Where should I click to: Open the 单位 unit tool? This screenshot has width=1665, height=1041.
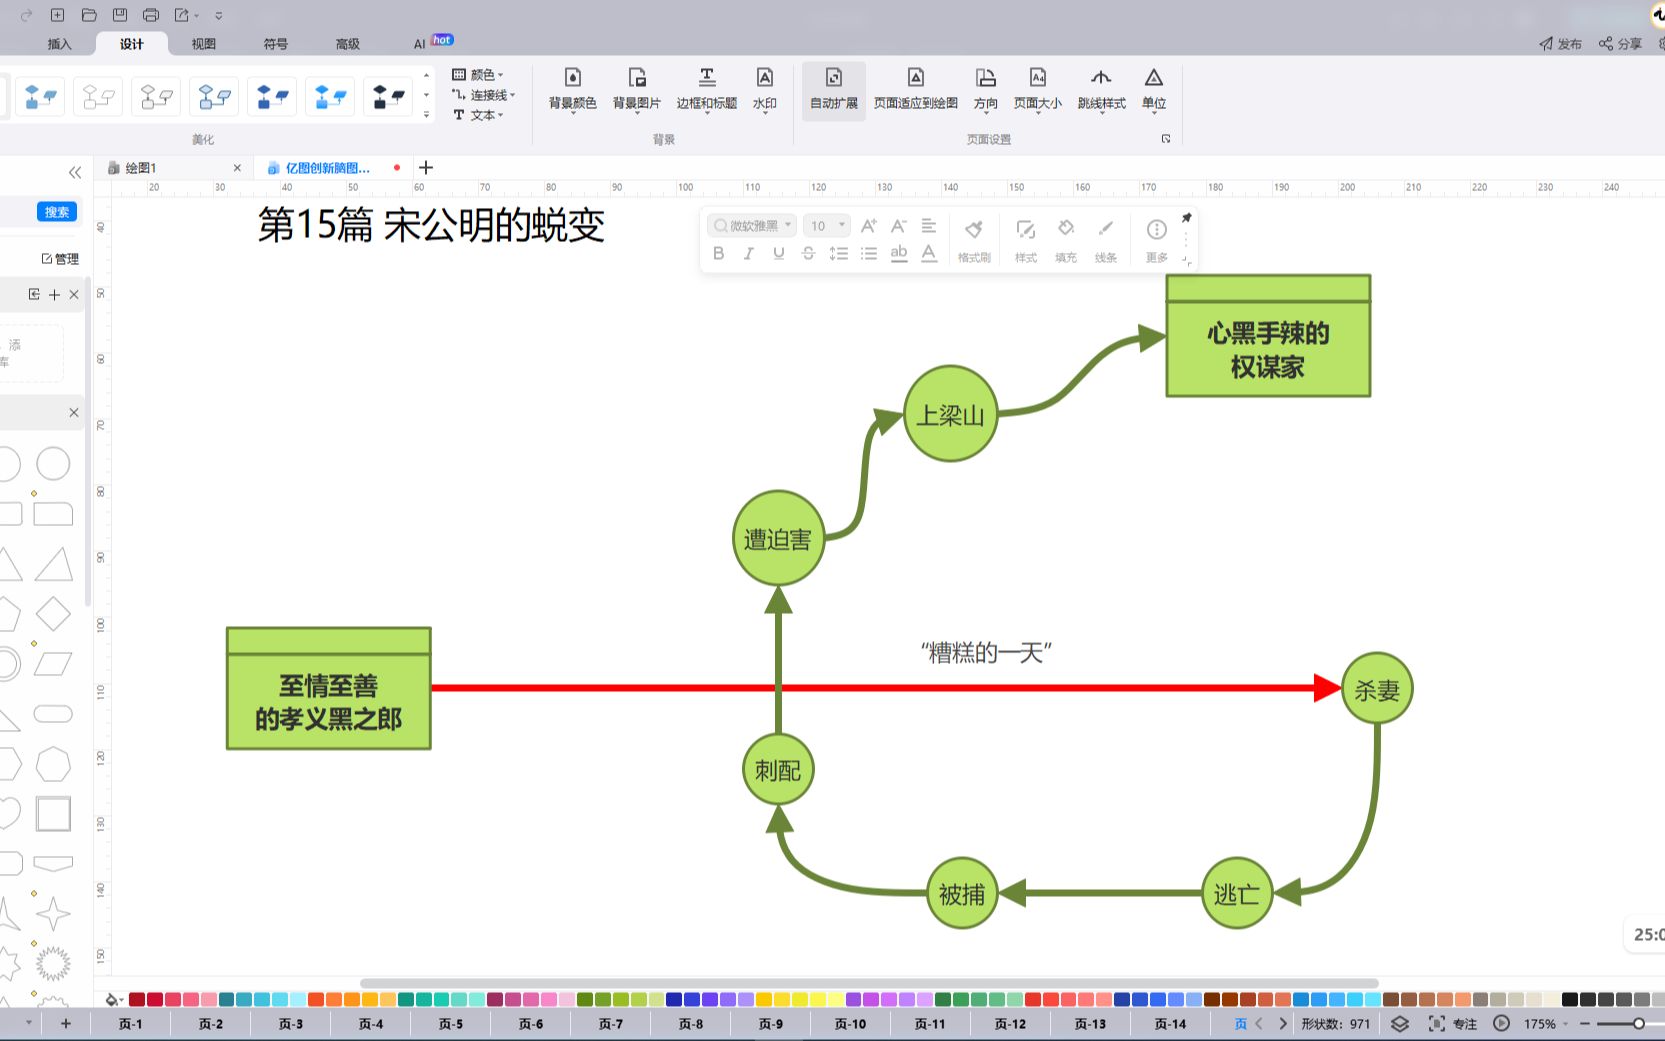pos(1154,90)
